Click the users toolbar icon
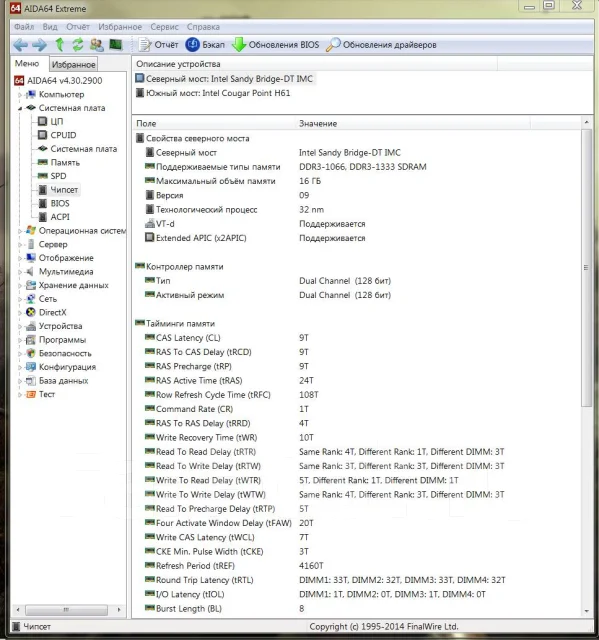 [97, 44]
